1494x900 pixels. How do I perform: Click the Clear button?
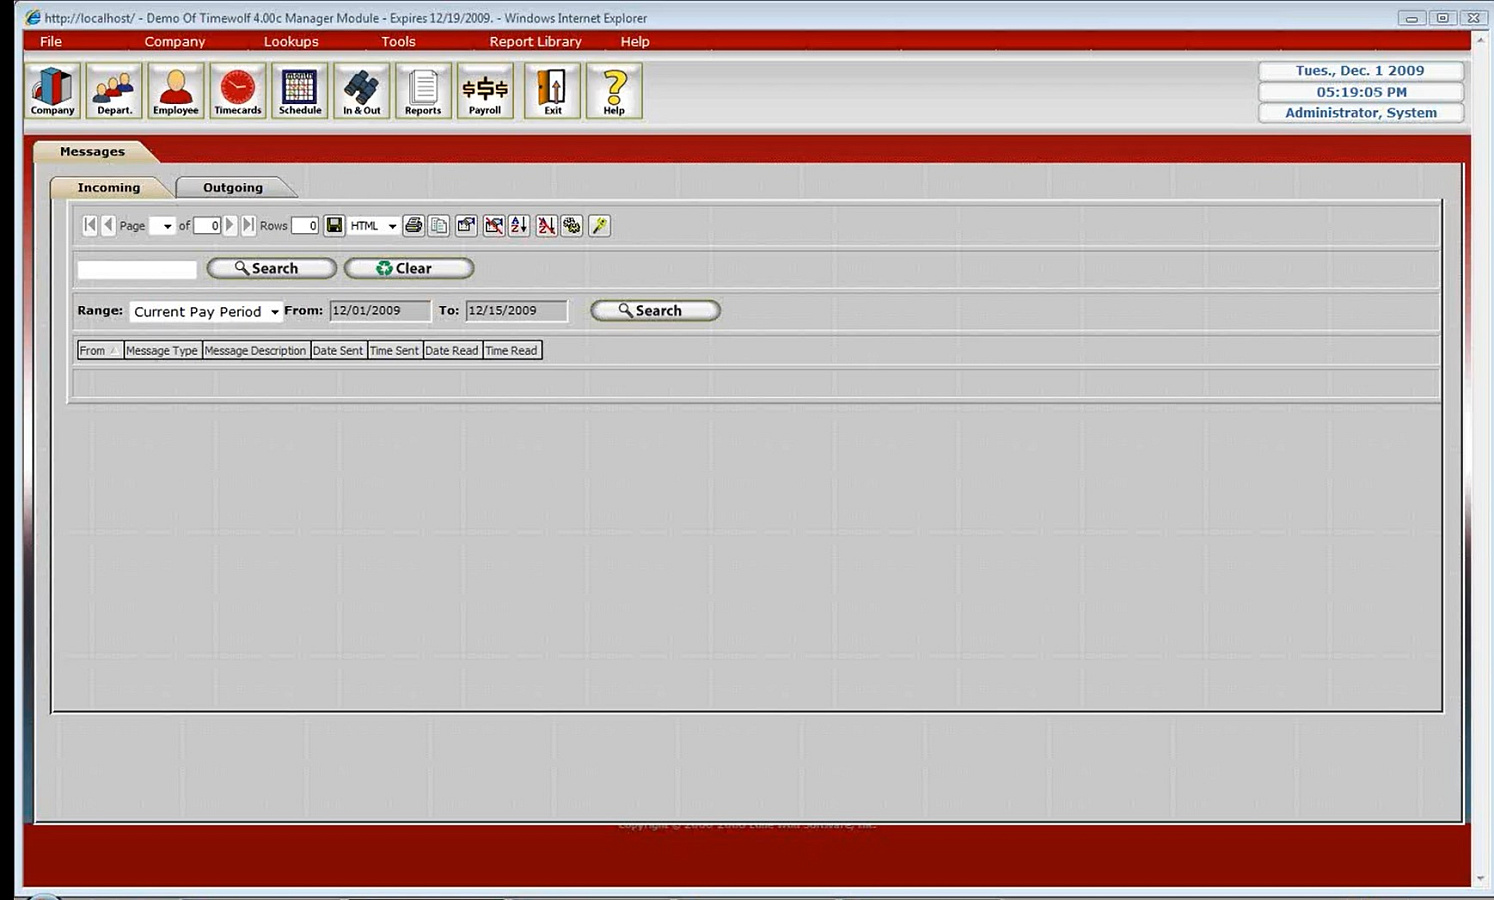(409, 268)
